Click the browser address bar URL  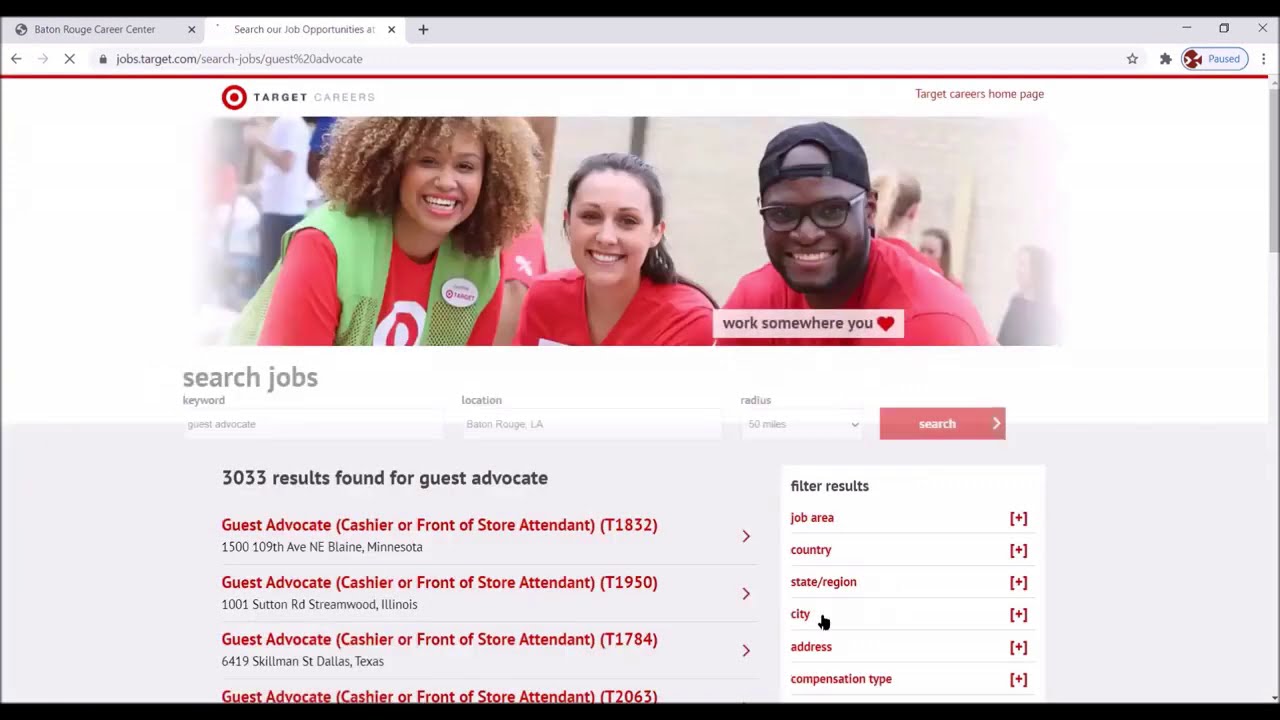239,59
